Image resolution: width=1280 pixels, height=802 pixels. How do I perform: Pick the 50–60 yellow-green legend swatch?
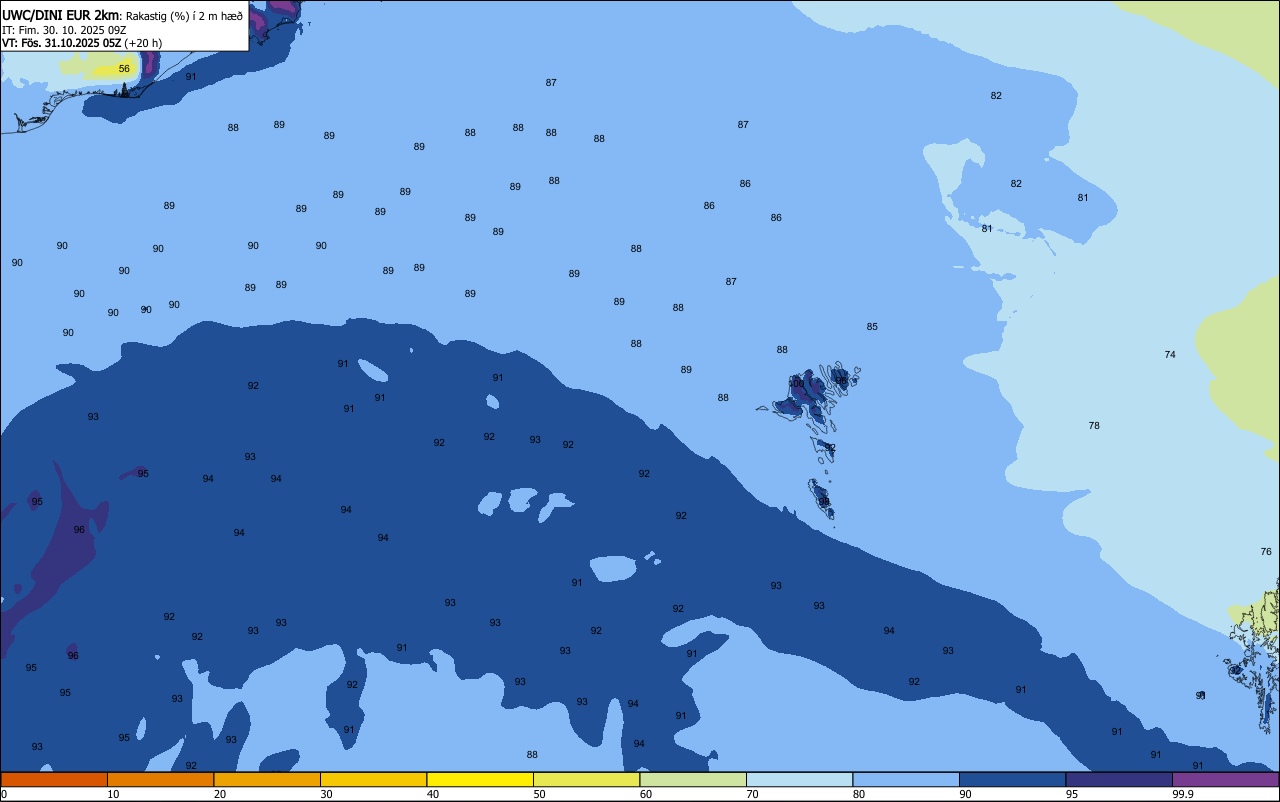(586, 779)
